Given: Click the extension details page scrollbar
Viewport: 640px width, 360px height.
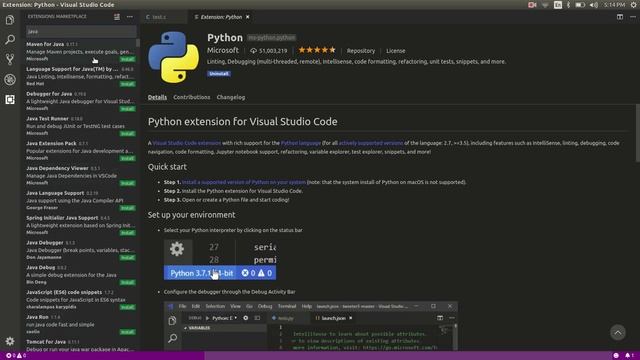Looking at the screenshot, I should [638, 133].
